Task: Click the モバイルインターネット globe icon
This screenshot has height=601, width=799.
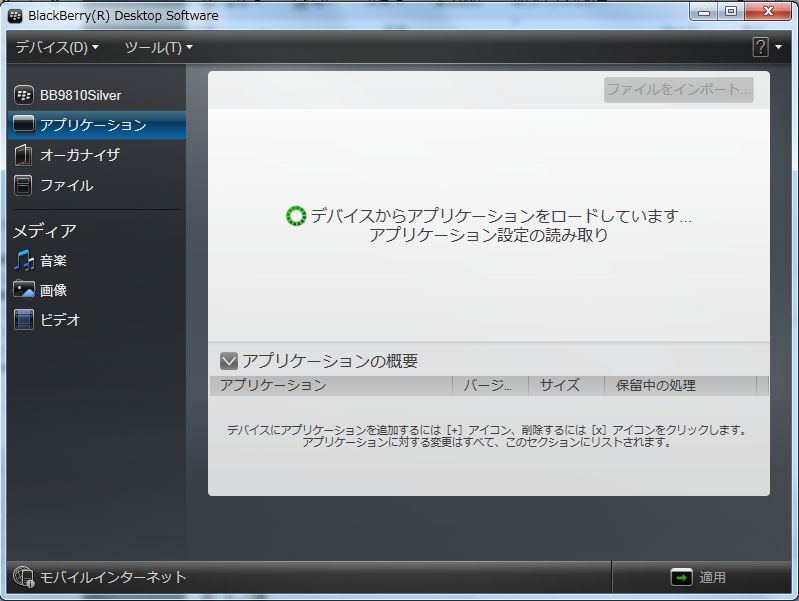Action: 23,577
